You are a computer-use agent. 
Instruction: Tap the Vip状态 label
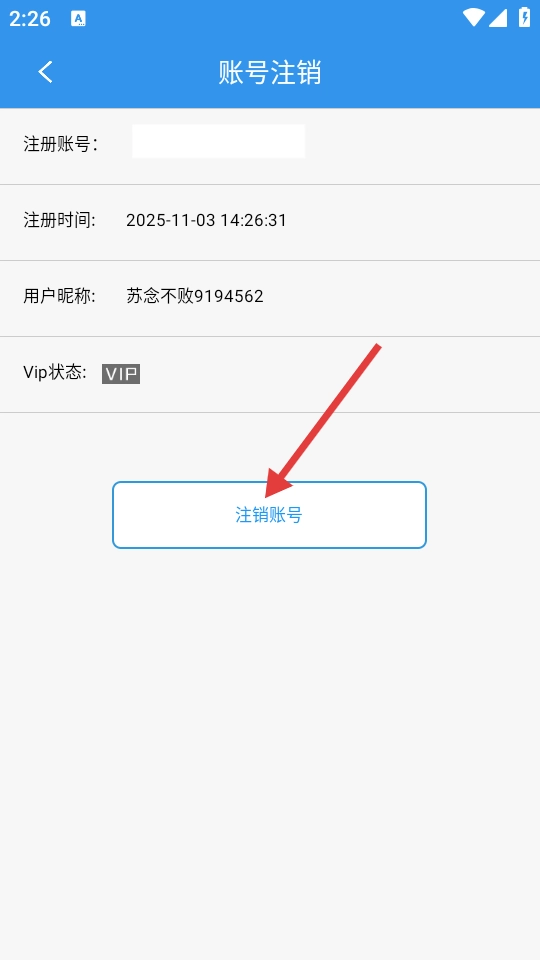(55, 372)
